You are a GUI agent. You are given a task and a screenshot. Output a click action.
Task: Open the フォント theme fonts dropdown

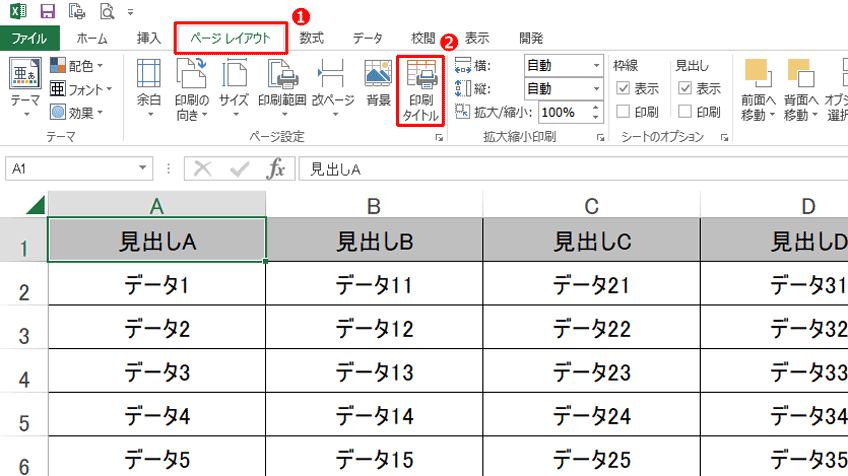coord(81,89)
